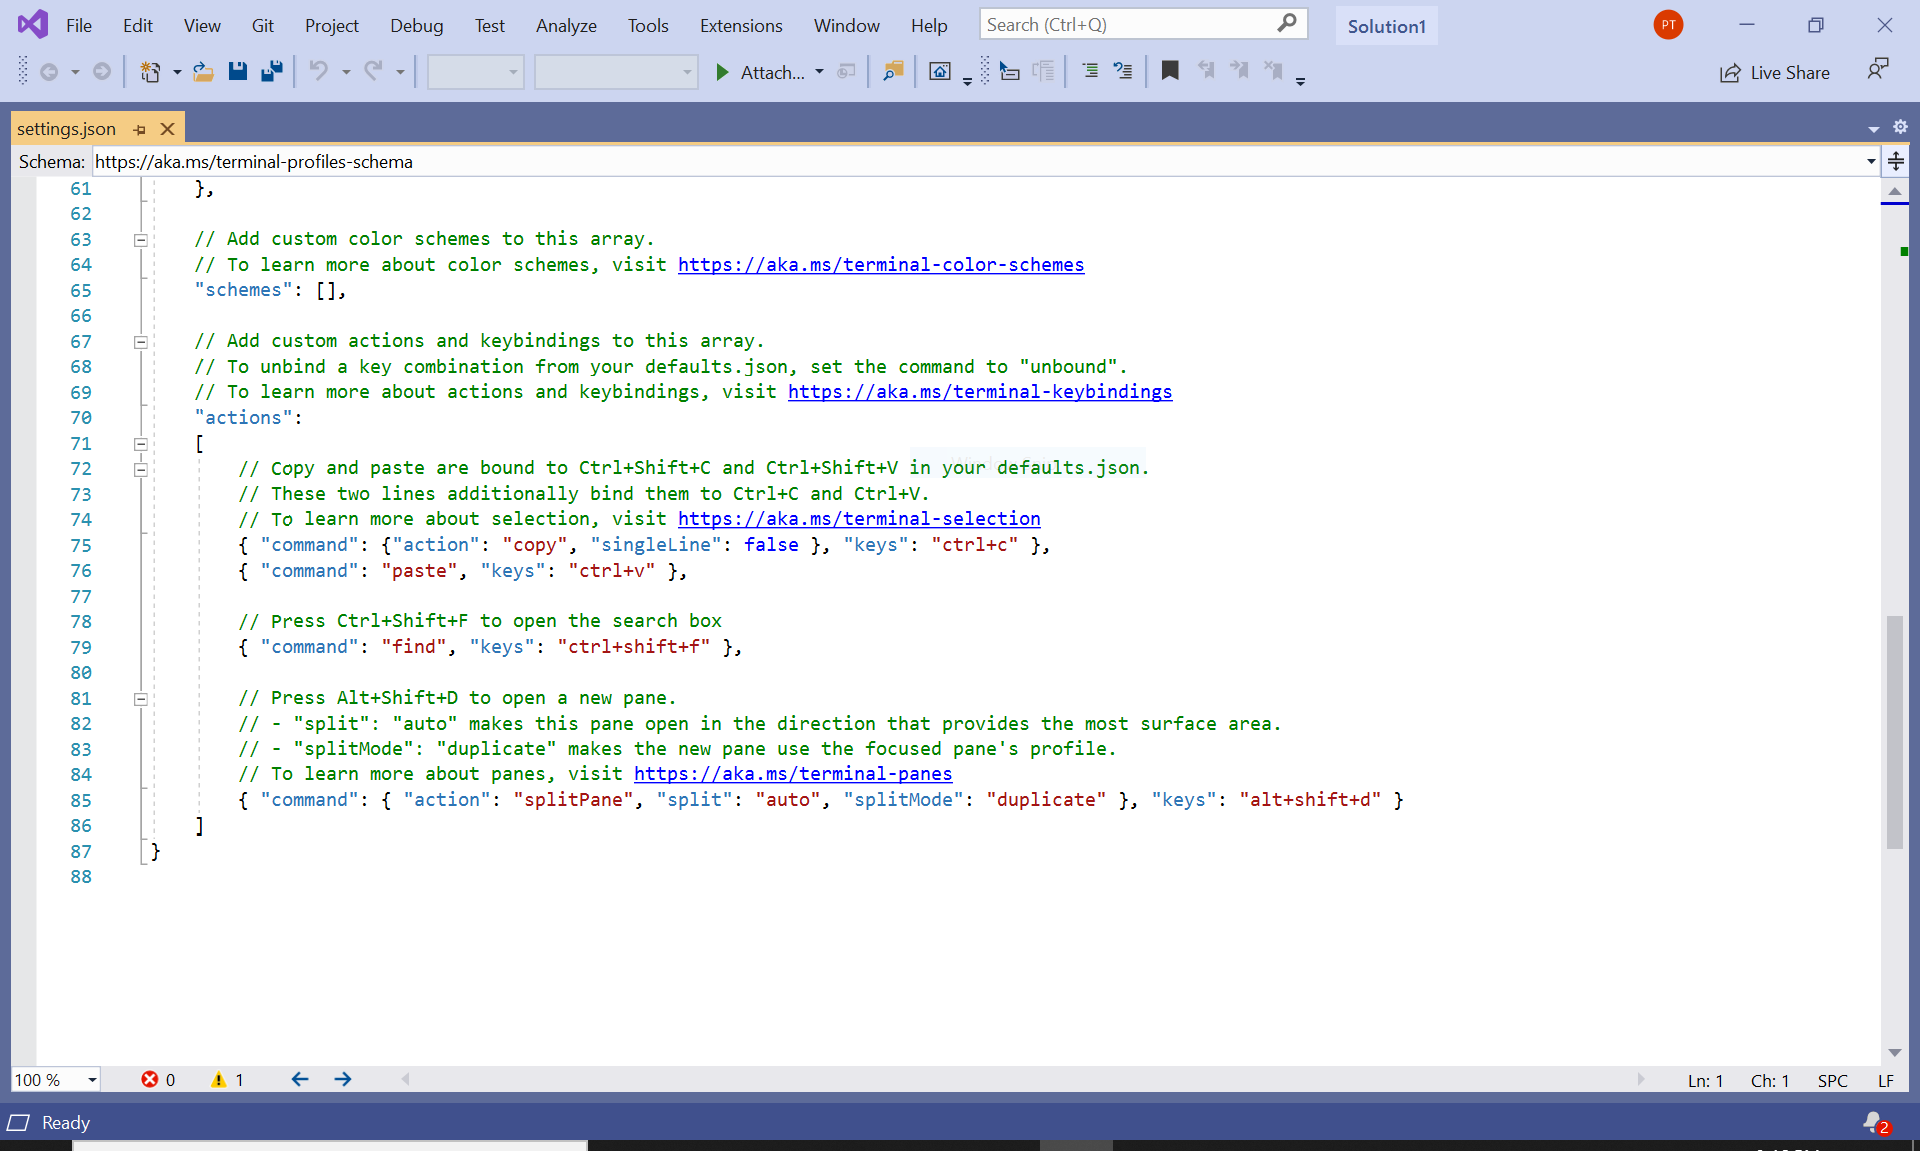Open the Tools menu
This screenshot has width=1920, height=1151.
(x=648, y=26)
